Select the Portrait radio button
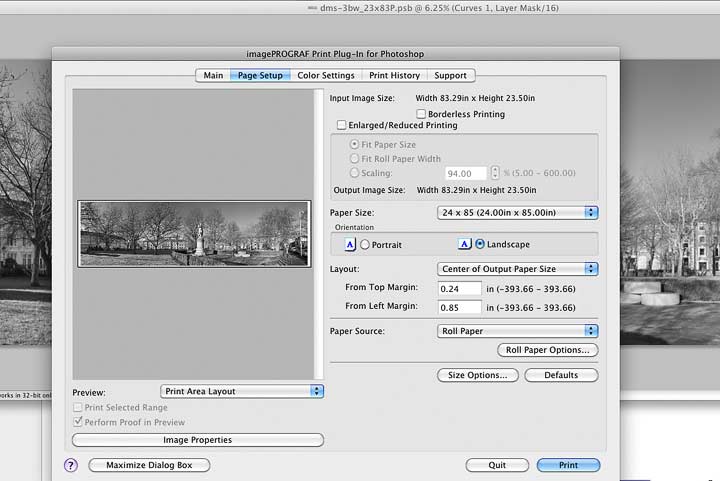 point(365,245)
